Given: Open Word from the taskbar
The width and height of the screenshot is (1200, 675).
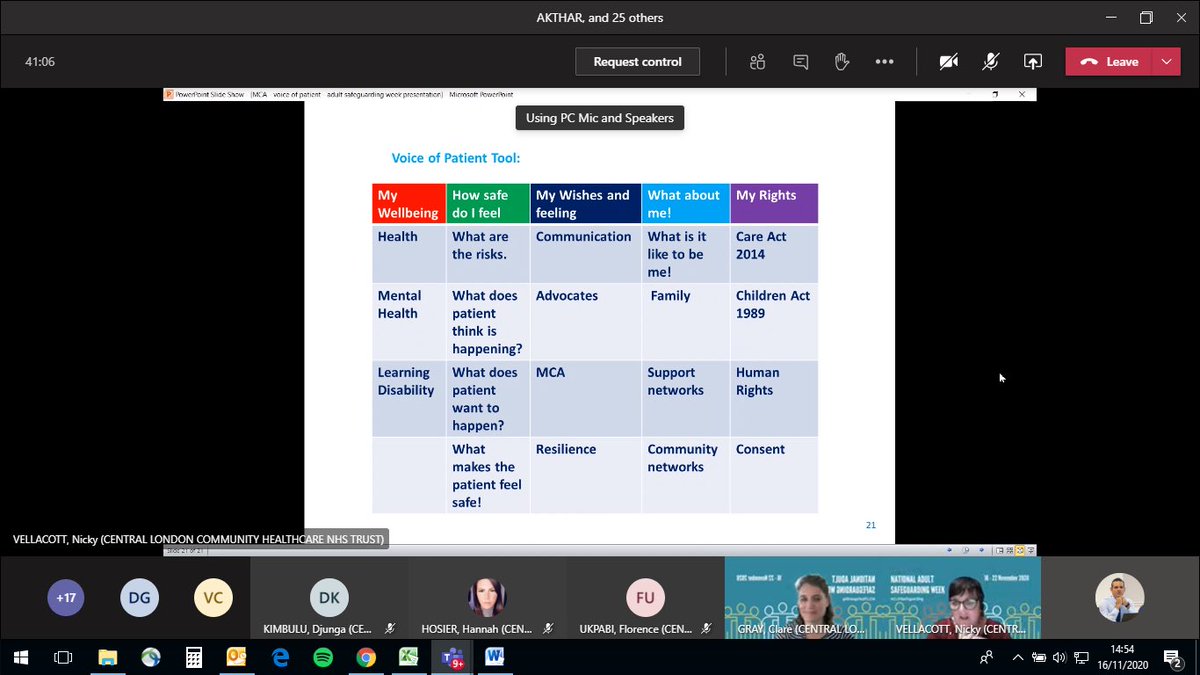Looking at the screenshot, I should 496,657.
